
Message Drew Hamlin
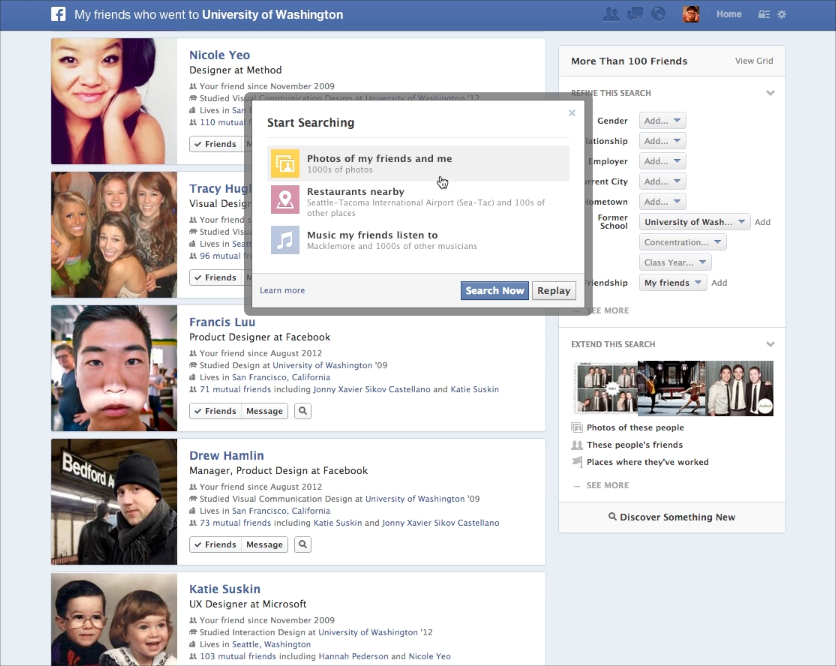click(x=264, y=544)
